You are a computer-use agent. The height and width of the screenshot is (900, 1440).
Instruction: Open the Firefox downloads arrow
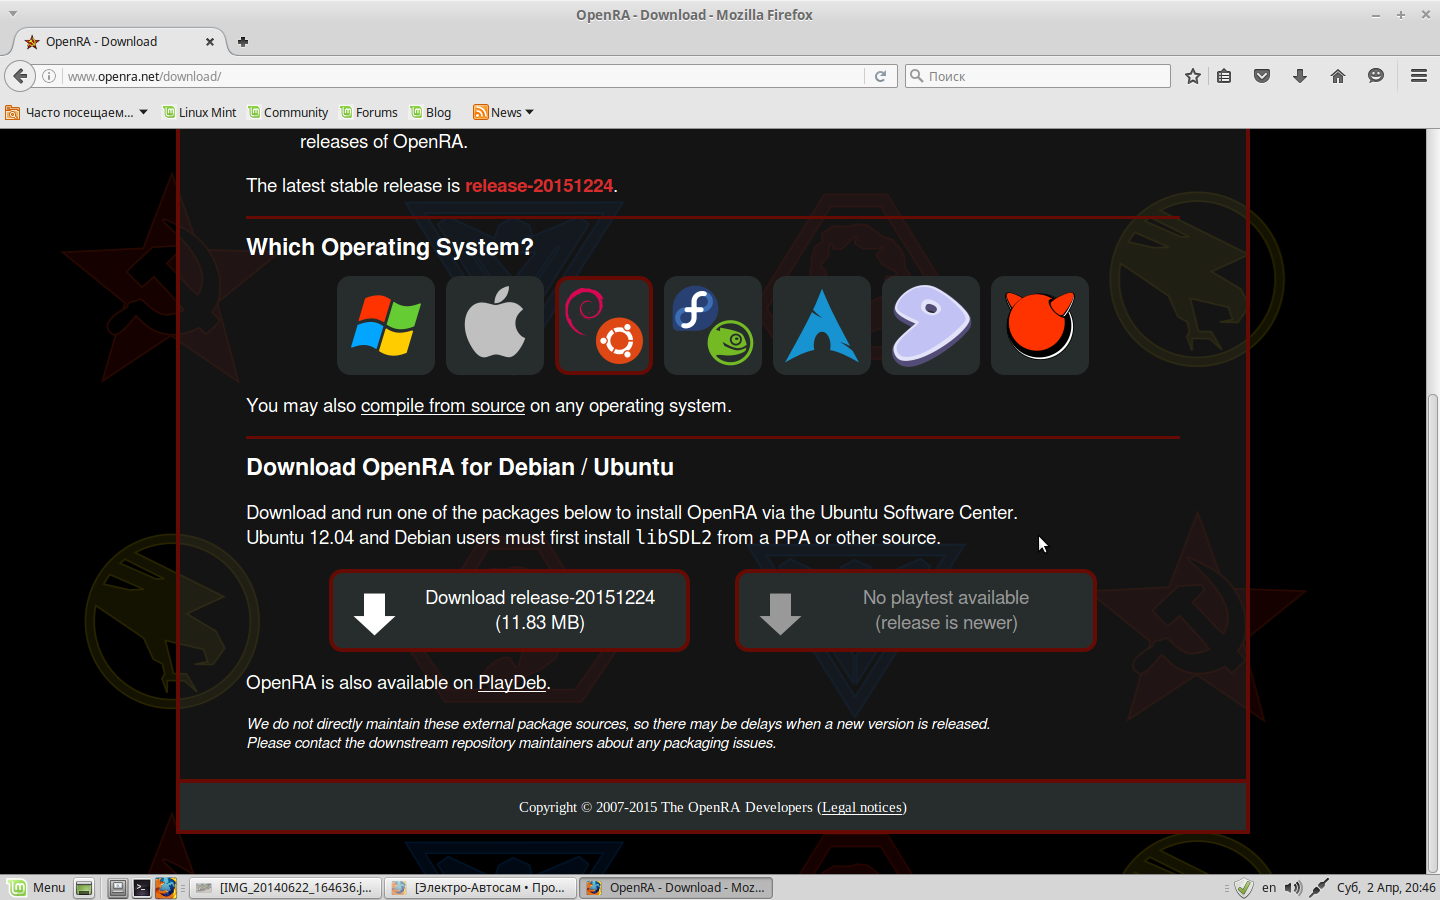[1300, 76]
